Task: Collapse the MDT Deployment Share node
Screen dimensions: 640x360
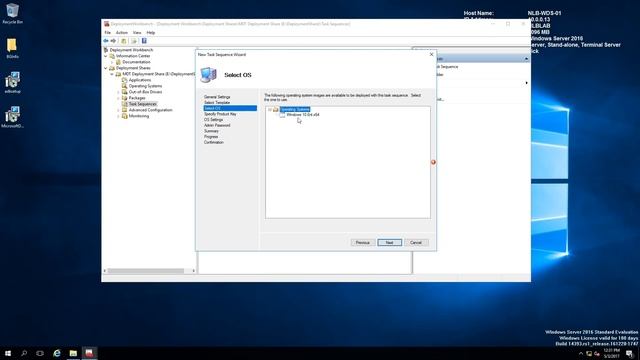Action: [x=112, y=74]
